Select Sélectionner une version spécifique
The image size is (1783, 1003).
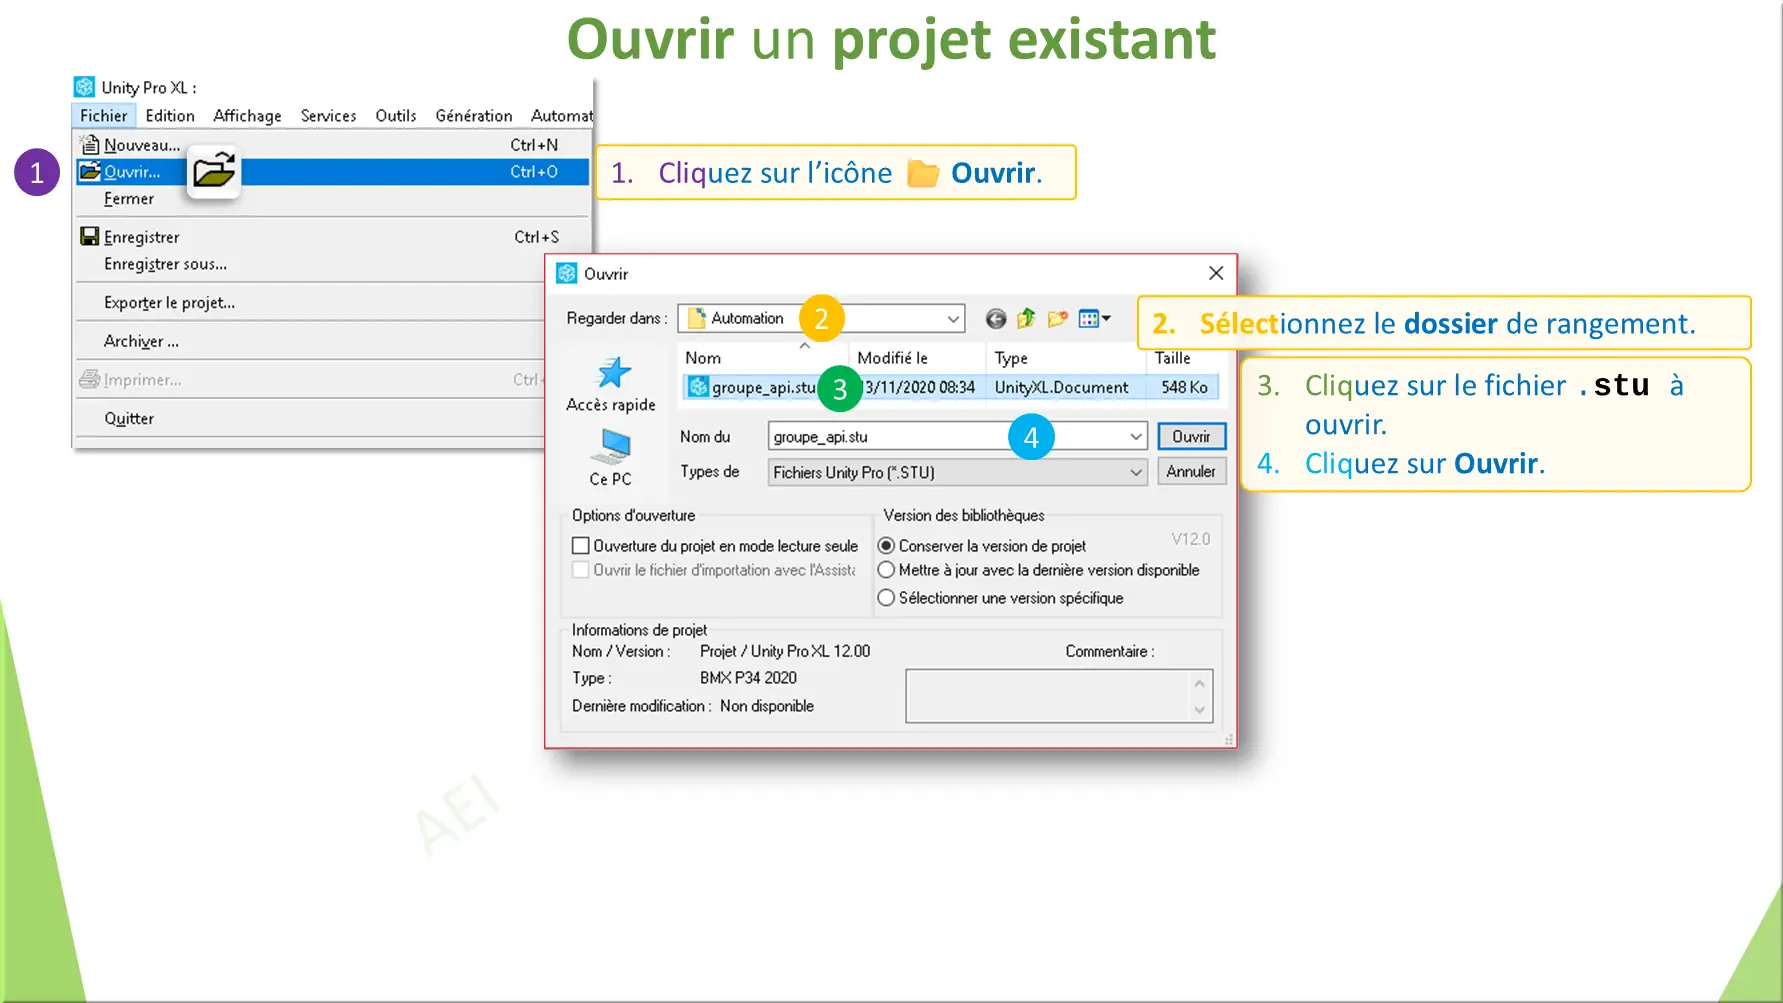(887, 597)
